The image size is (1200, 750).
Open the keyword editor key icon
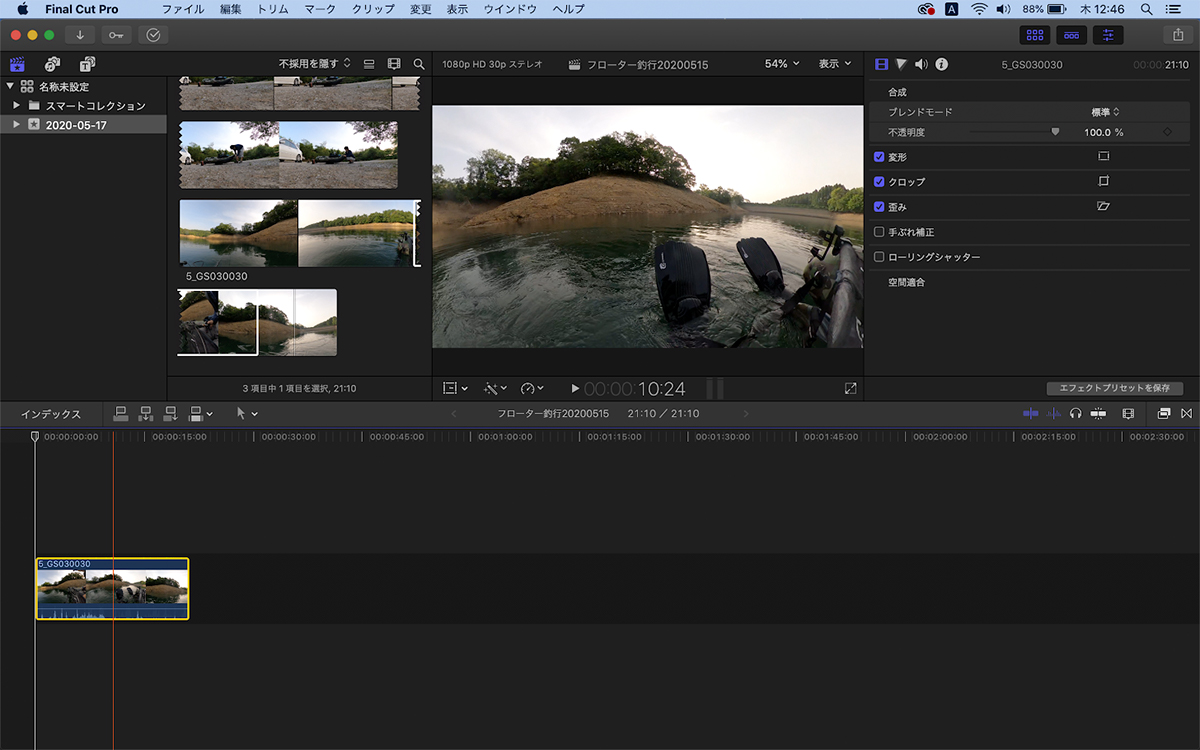tap(116, 35)
